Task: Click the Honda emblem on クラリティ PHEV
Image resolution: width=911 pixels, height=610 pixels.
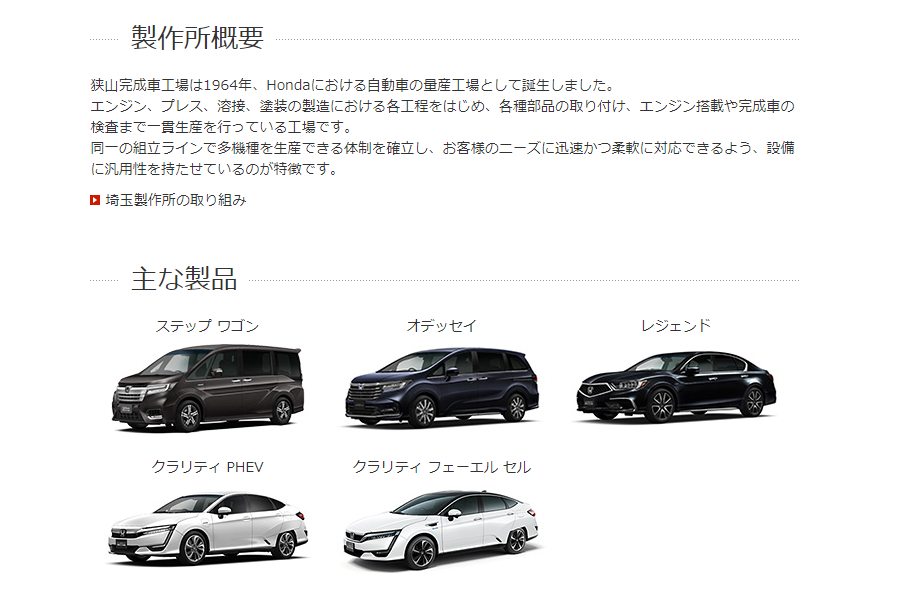Action: click(123, 533)
